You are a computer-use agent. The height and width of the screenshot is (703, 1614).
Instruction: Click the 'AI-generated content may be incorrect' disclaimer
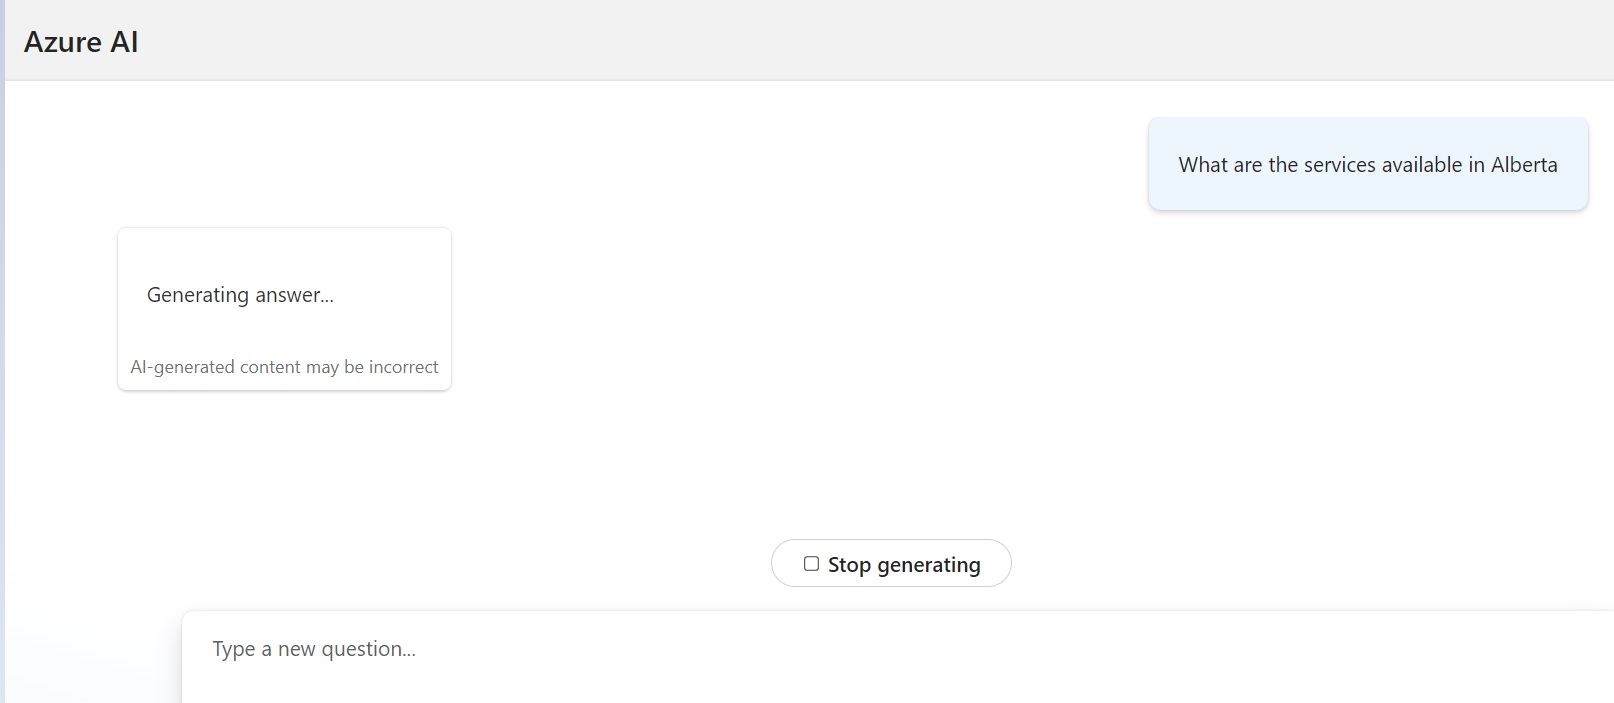[284, 367]
